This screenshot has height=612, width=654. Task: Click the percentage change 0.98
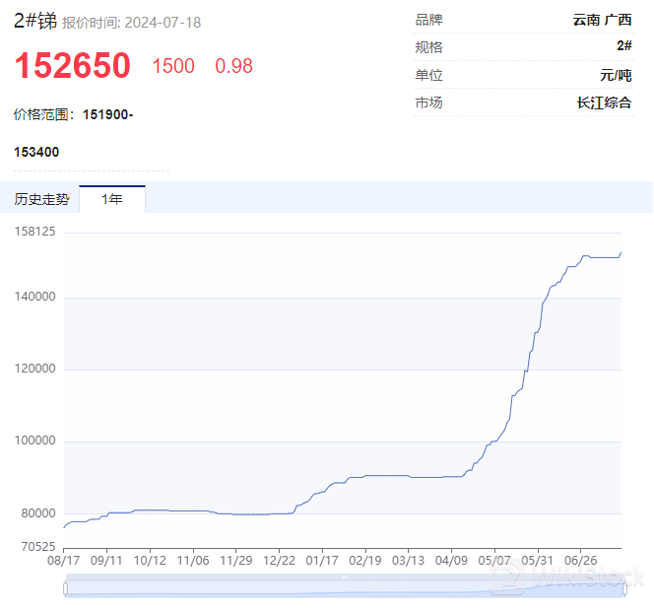click(234, 66)
